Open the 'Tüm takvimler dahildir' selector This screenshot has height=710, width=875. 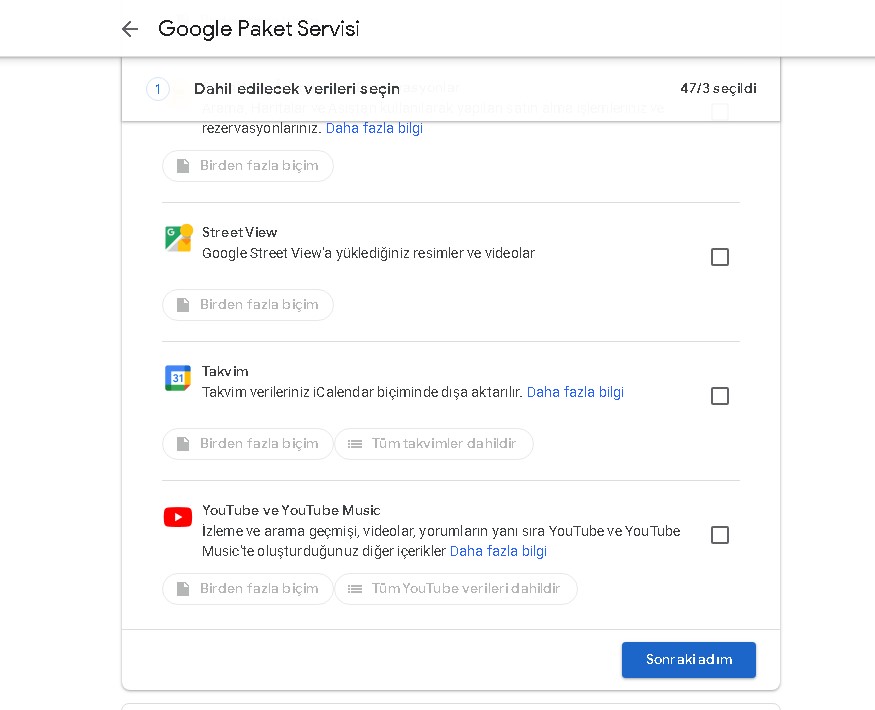(434, 444)
